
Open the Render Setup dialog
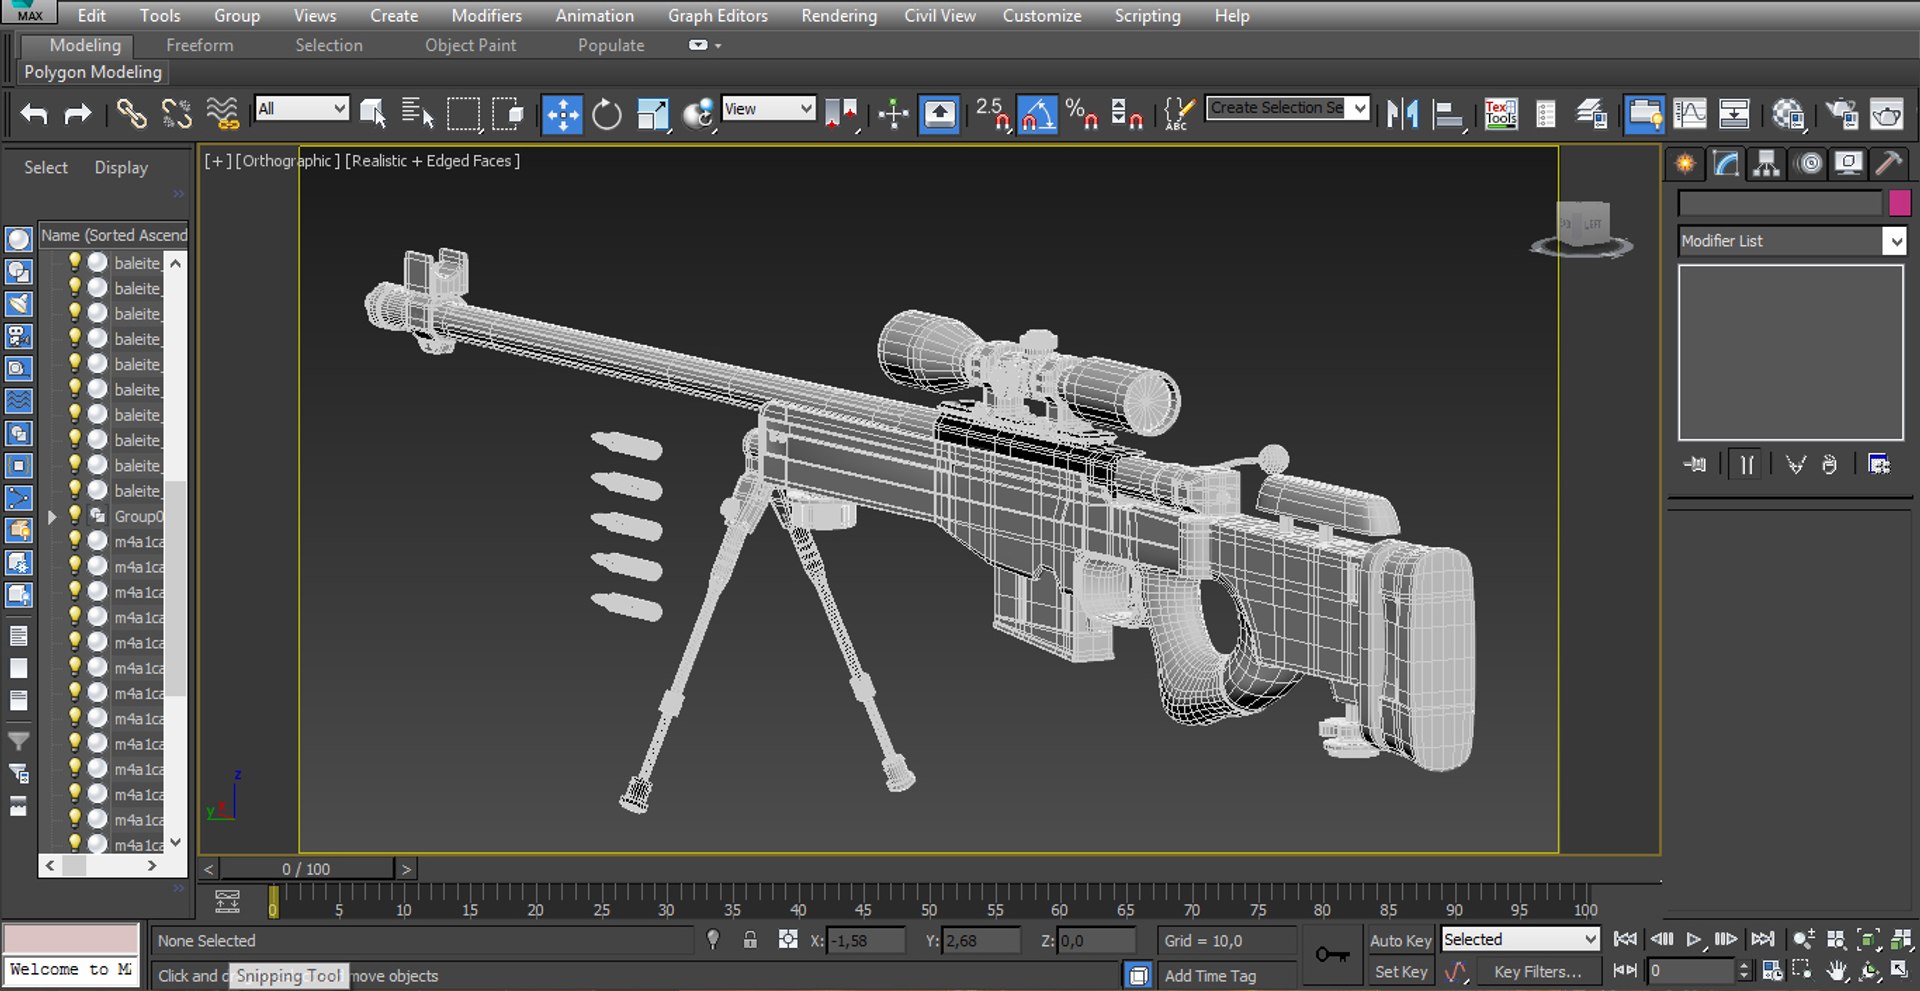pyautogui.click(x=1842, y=114)
